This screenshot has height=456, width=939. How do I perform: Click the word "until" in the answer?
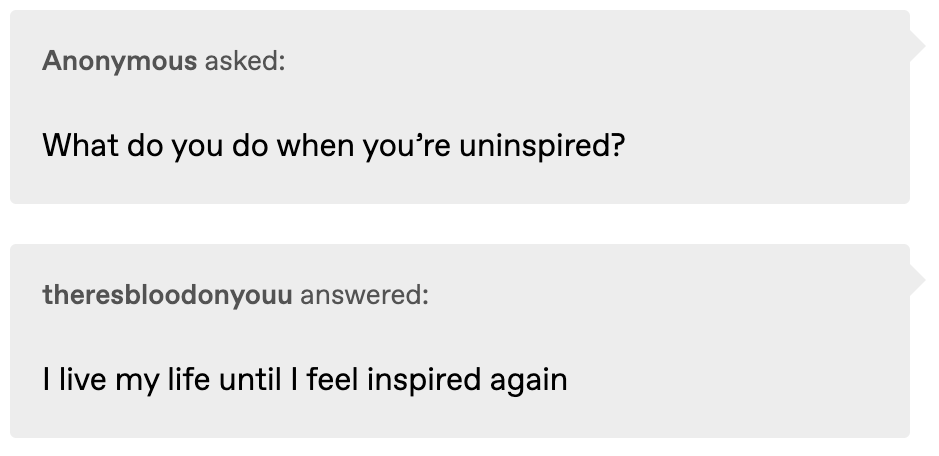[x=250, y=379]
